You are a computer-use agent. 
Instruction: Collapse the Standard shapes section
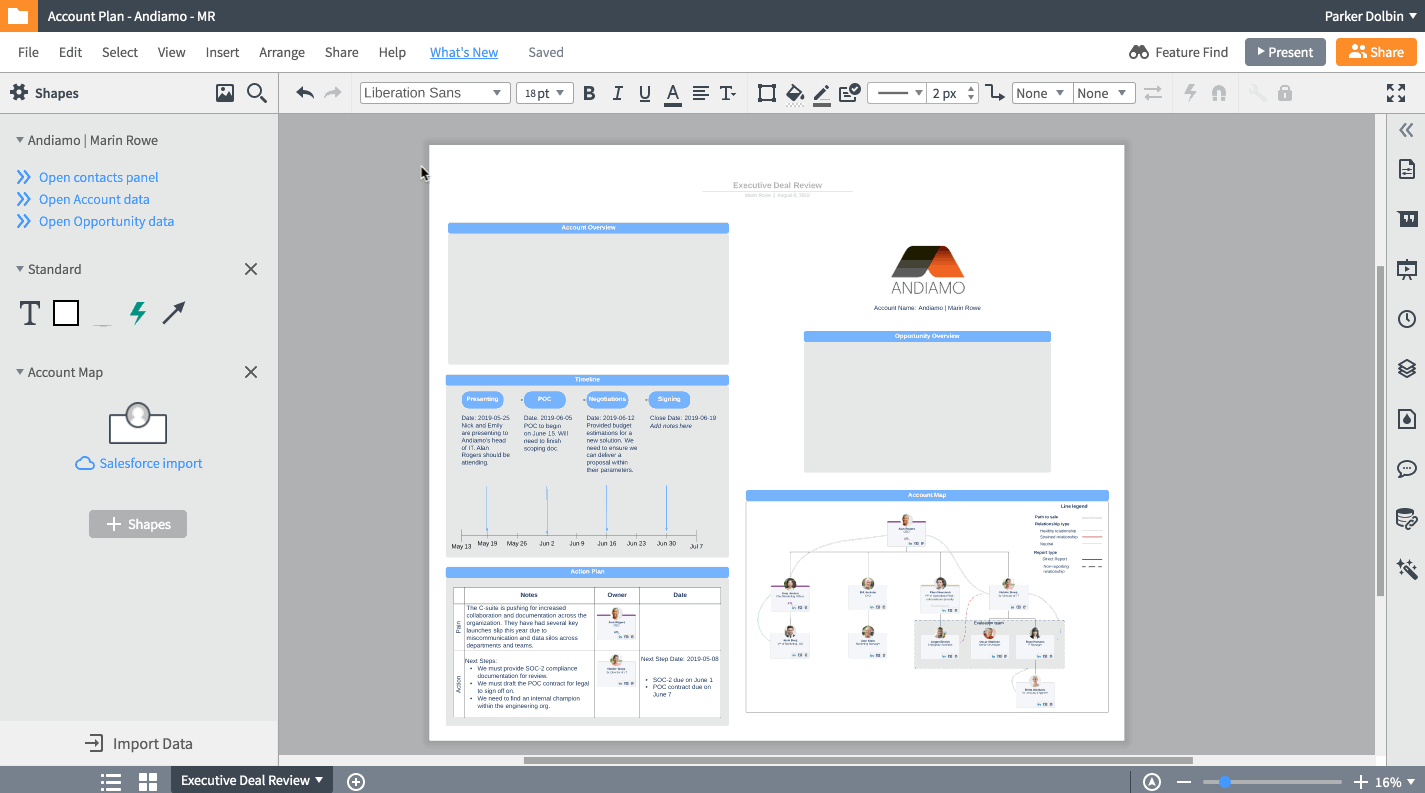[x=18, y=269]
